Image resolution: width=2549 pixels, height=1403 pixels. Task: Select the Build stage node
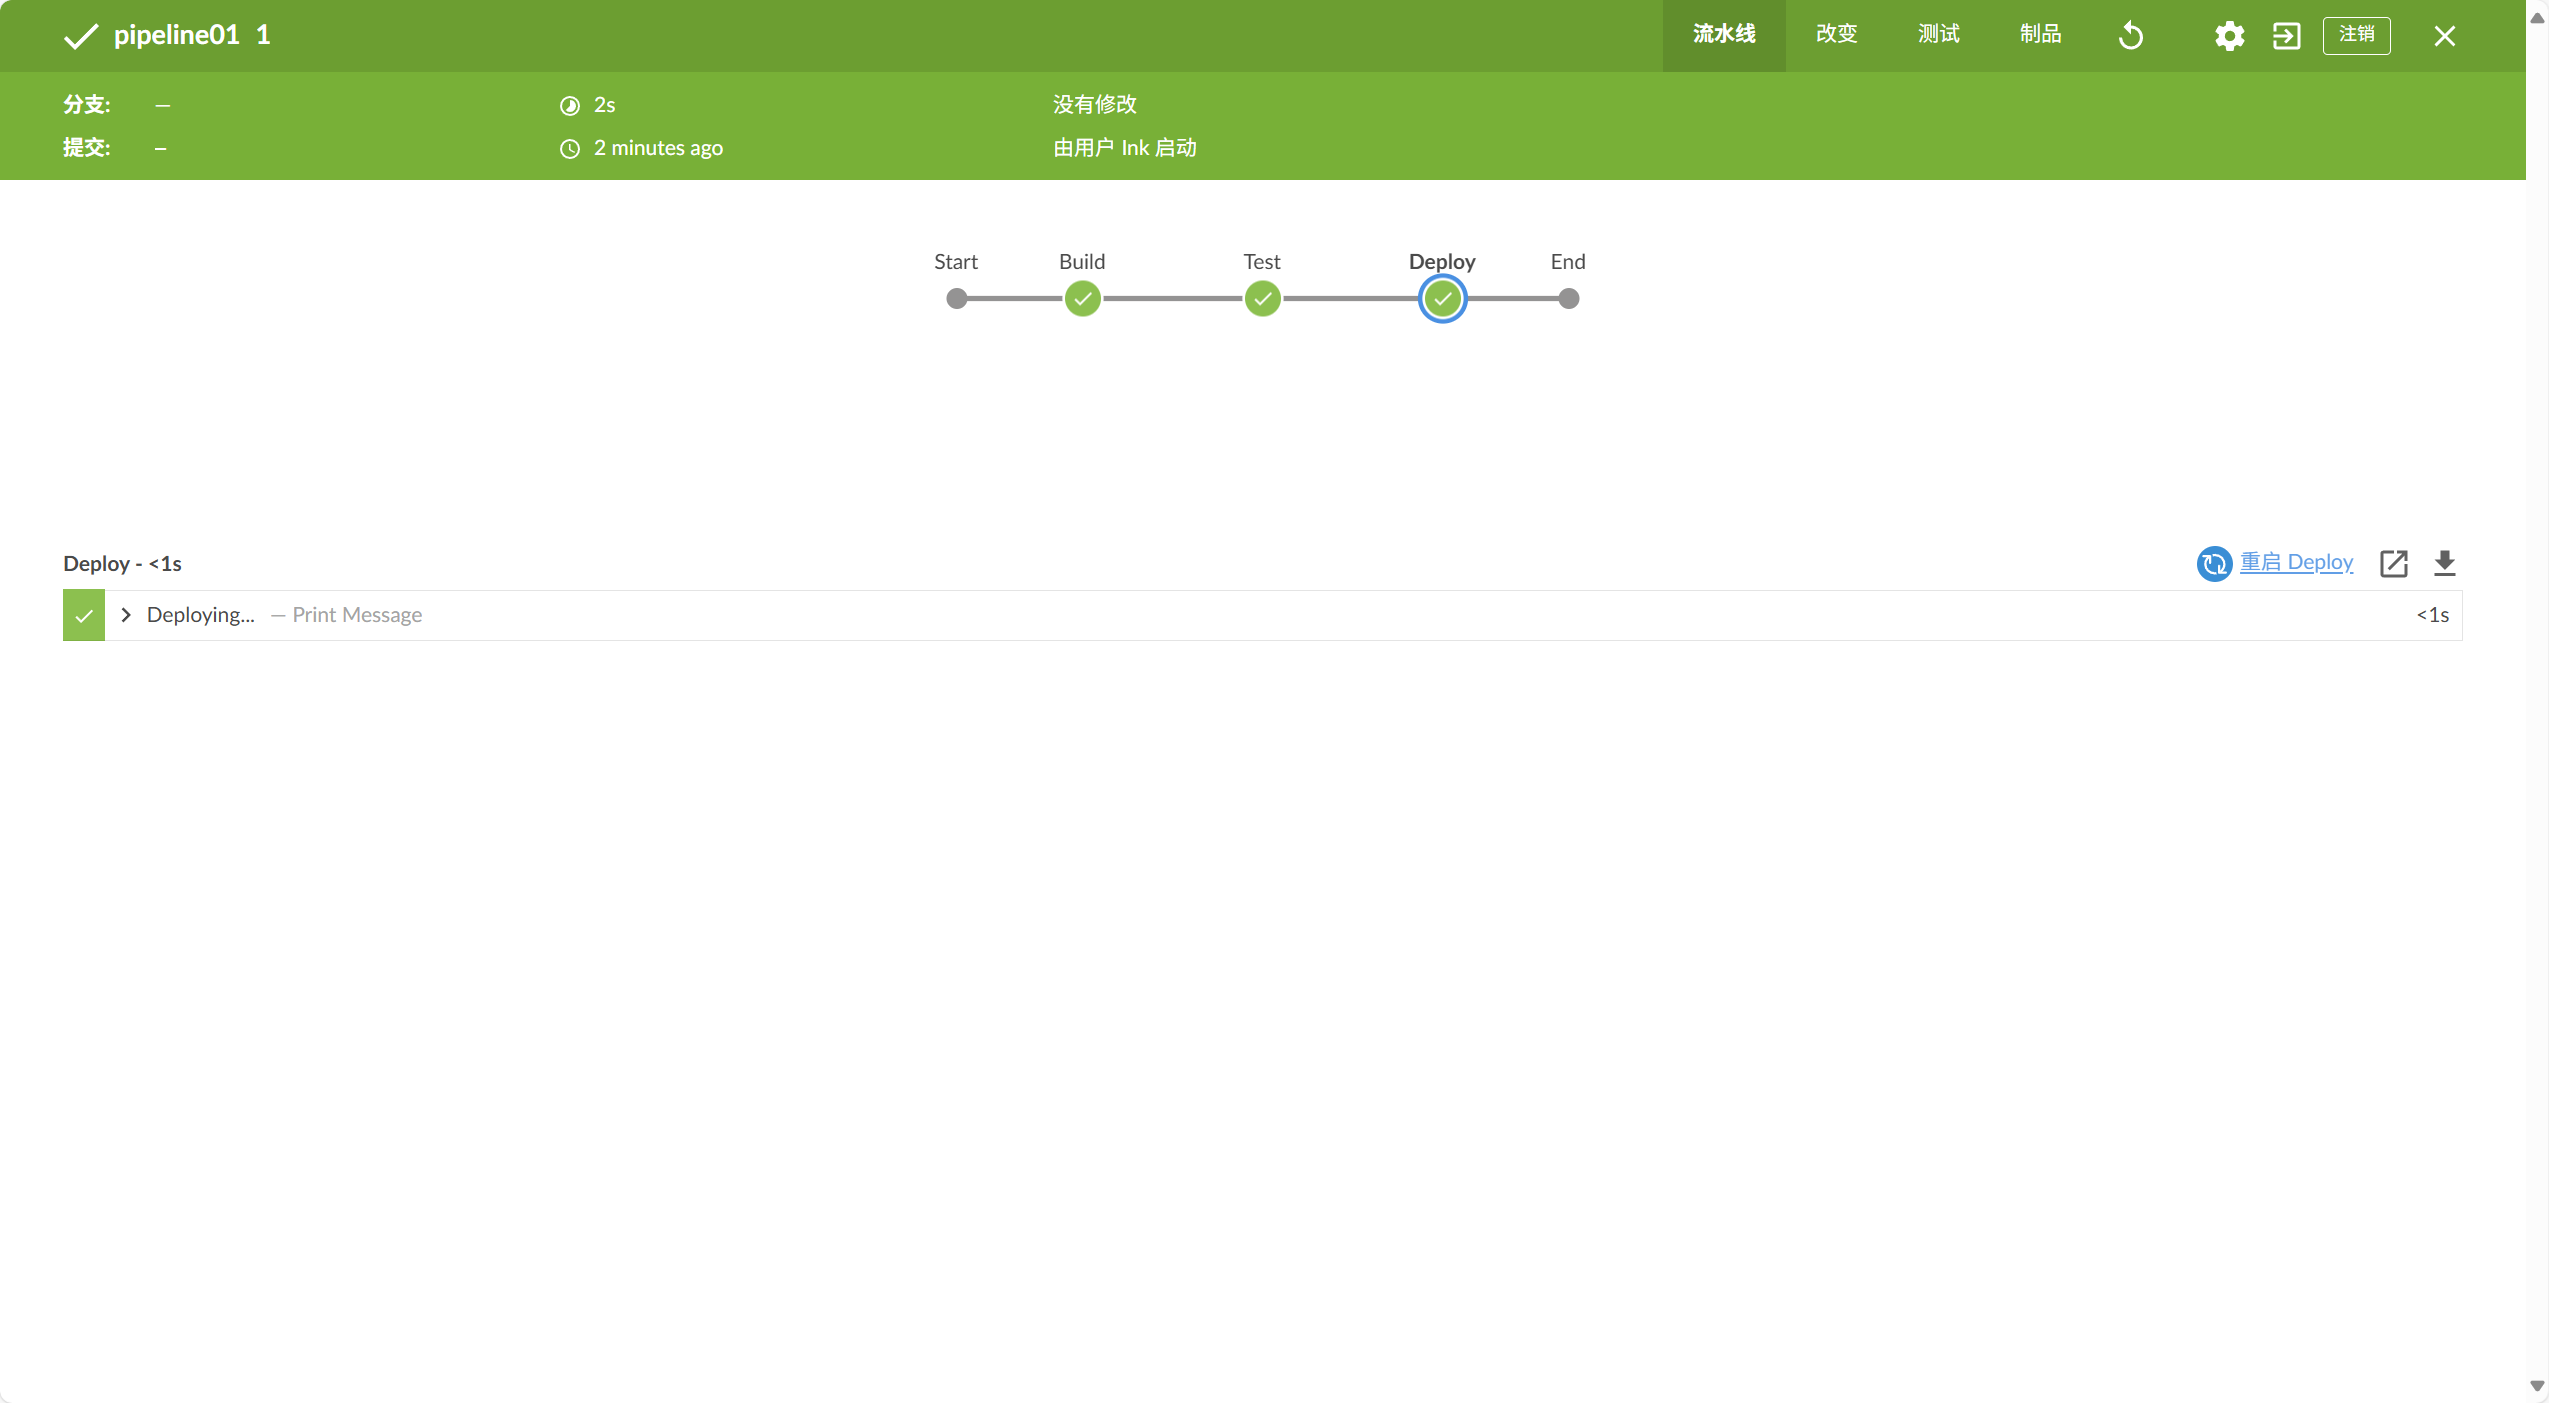pyautogui.click(x=1082, y=298)
